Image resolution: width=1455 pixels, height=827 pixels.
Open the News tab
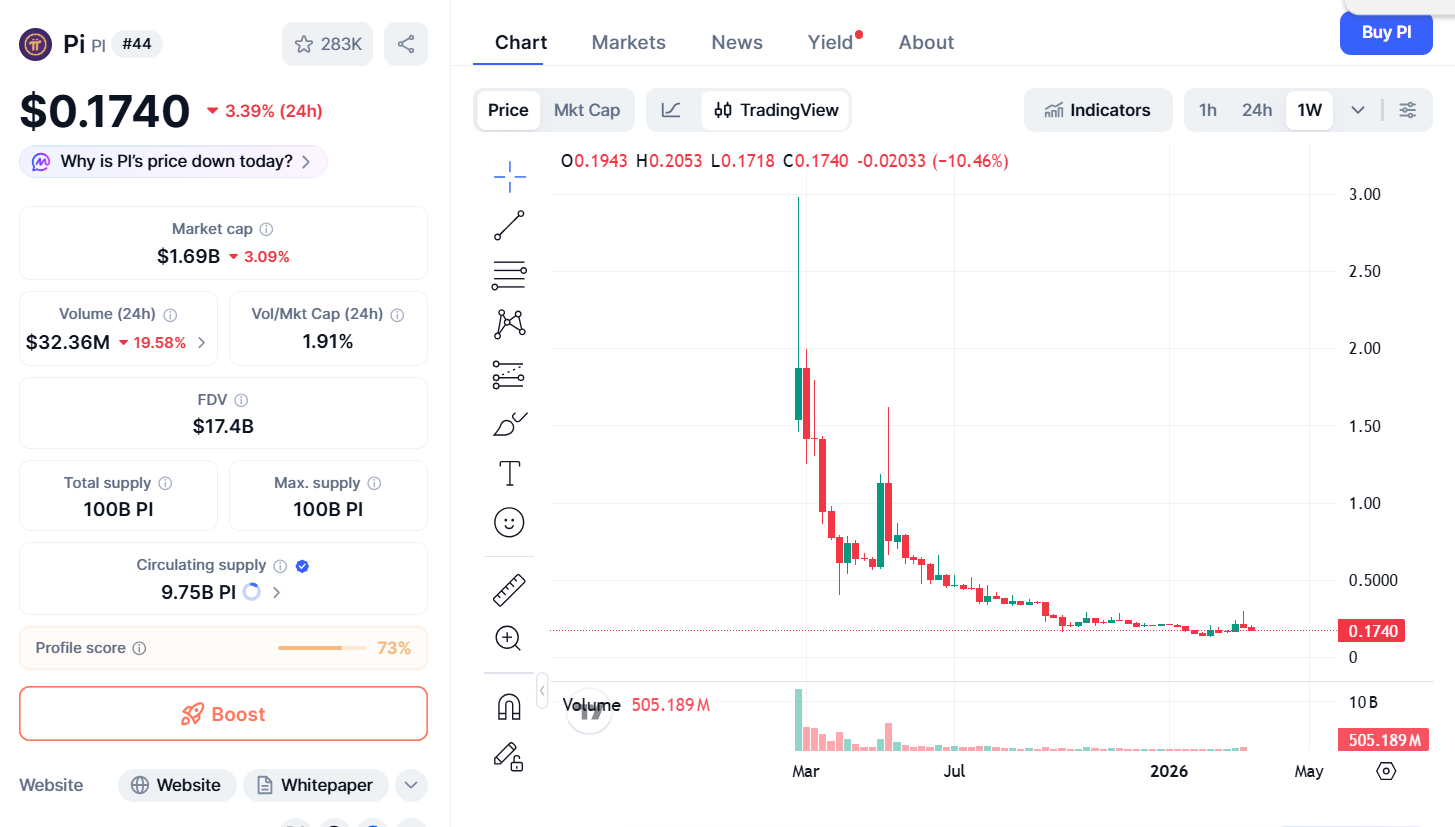click(737, 42)
